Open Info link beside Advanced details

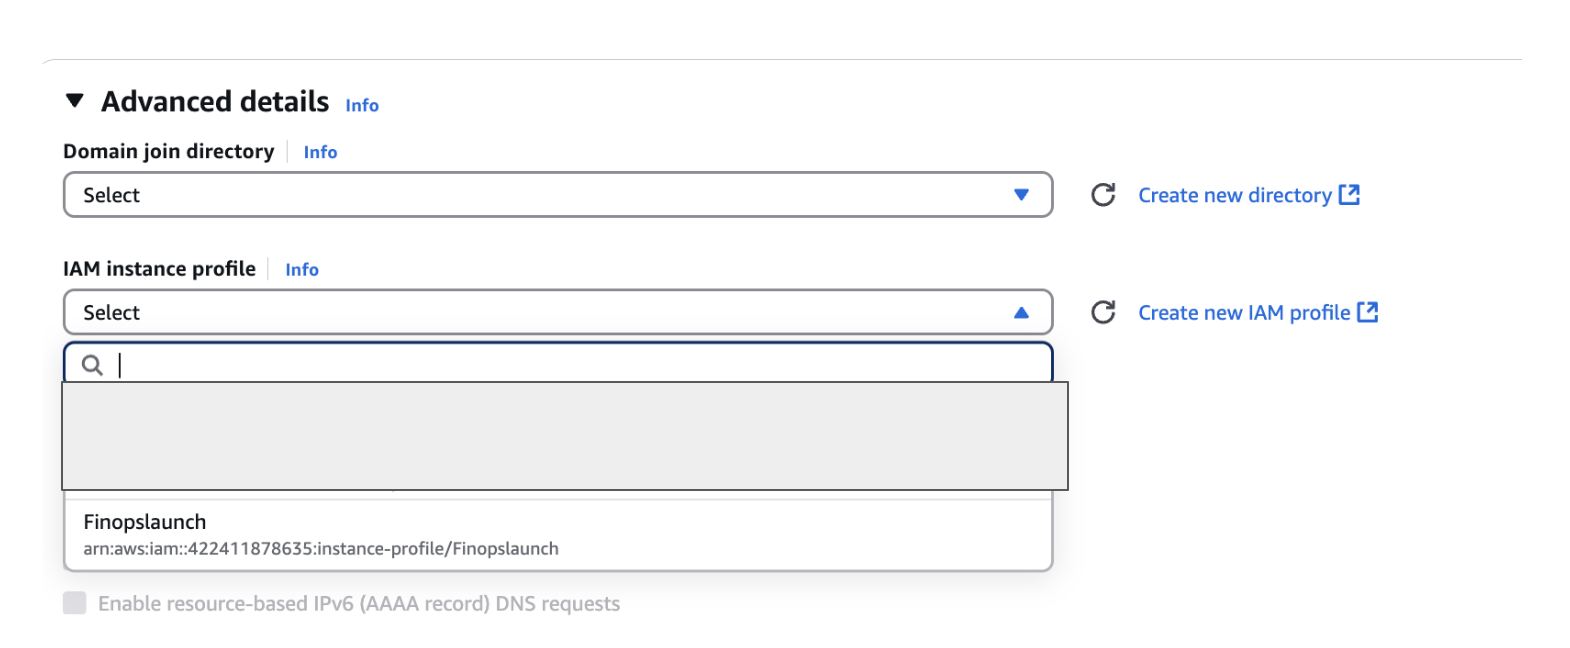[362, 105]
